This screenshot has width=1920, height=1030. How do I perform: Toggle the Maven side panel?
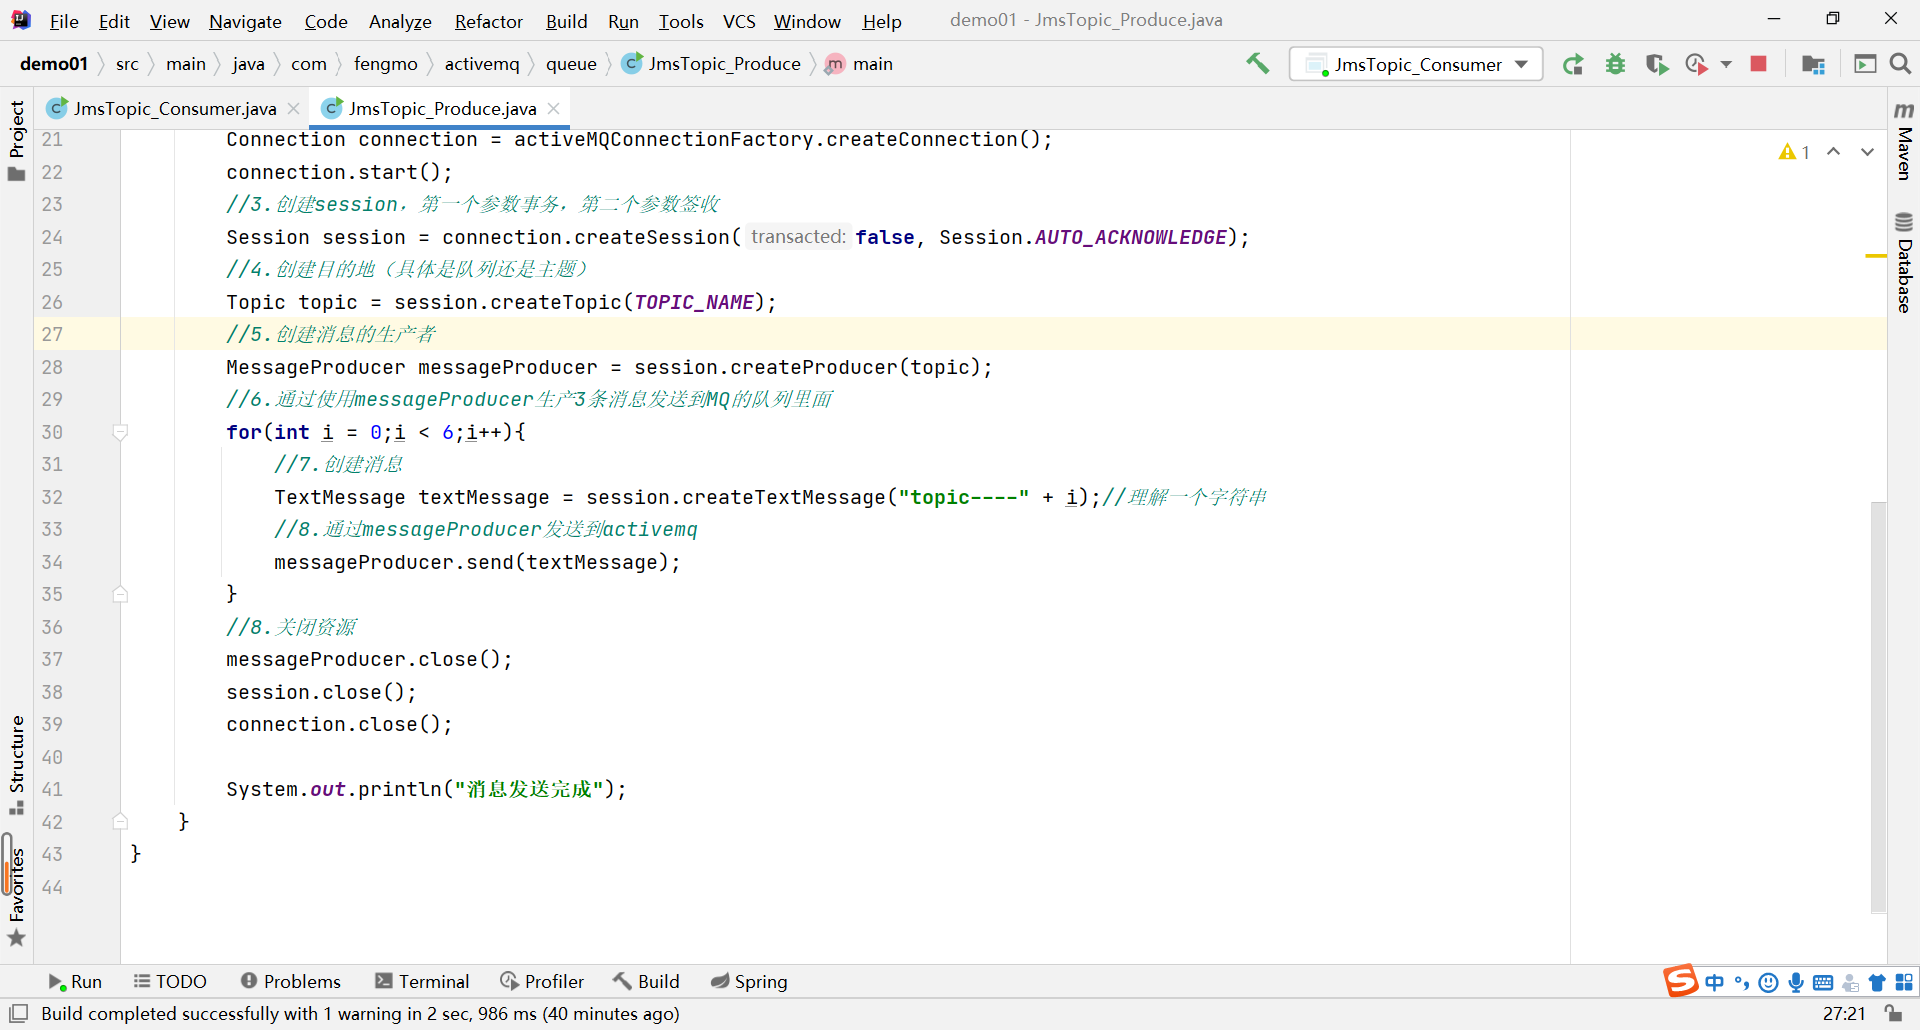[1904, 140]
